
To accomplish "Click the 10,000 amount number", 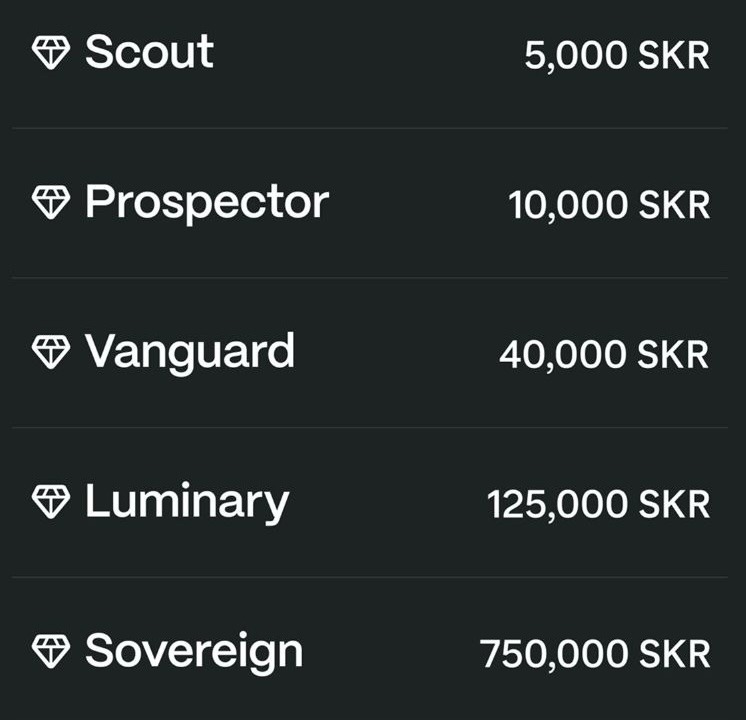I will [x=568, y=206].
